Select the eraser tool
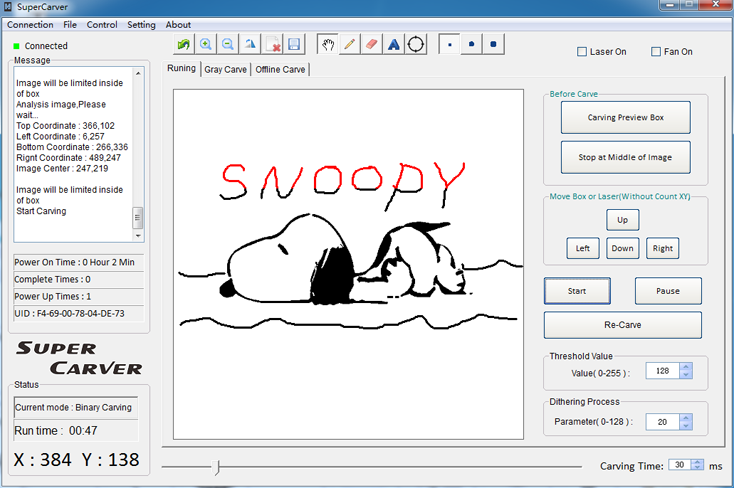The image size is (734, 488). (x=372, y=44)
